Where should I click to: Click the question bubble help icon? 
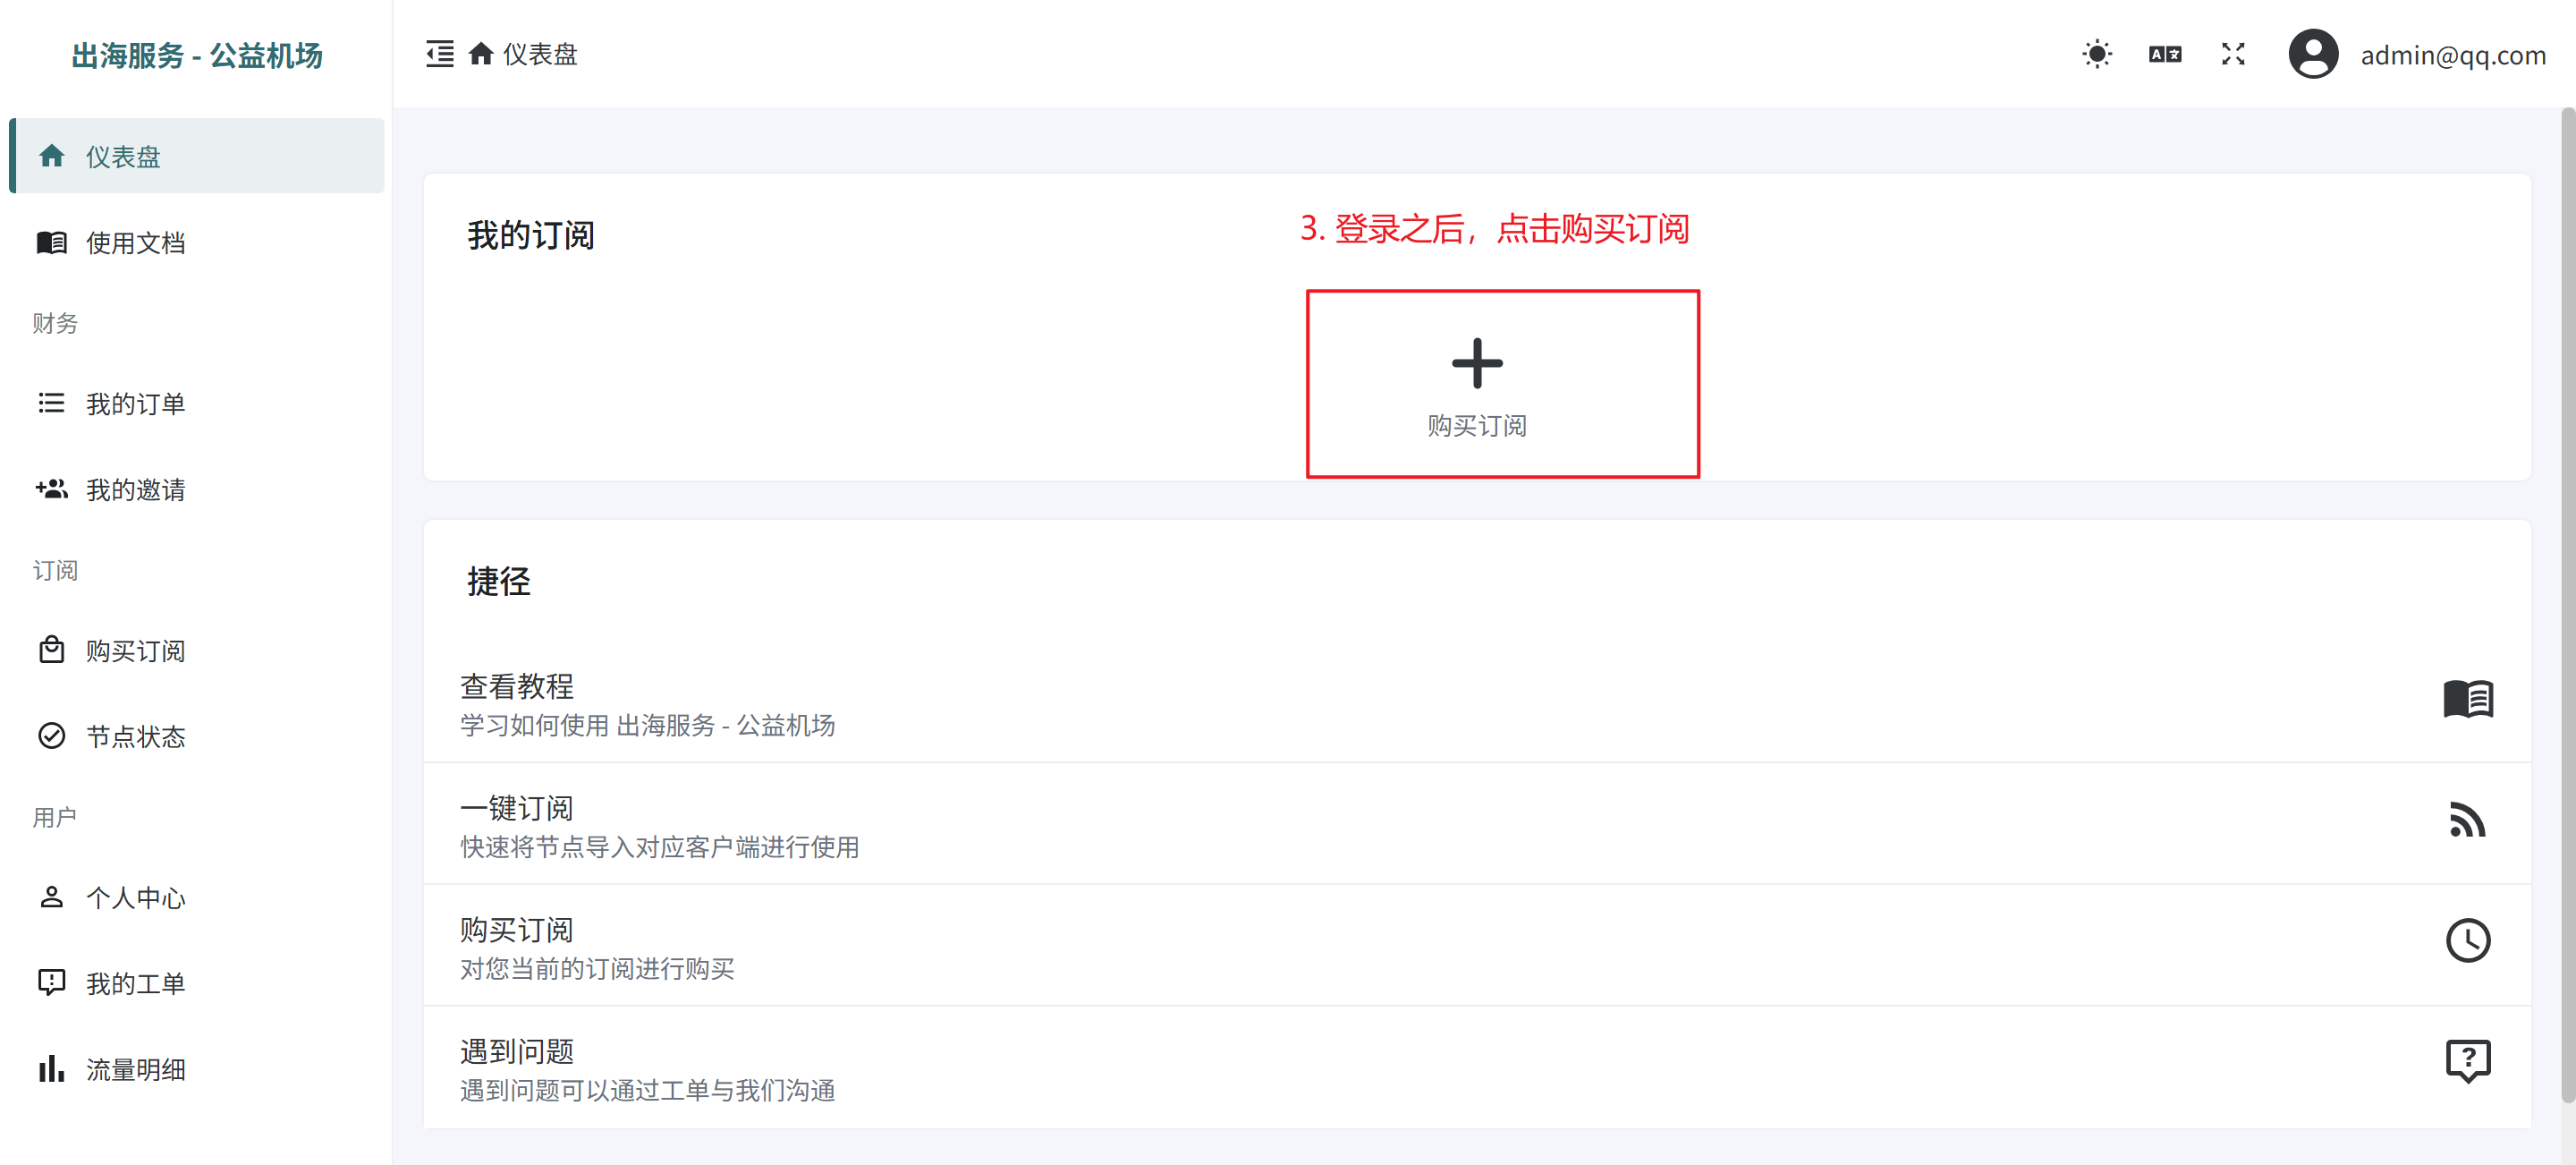[x=2467, y=1061]
